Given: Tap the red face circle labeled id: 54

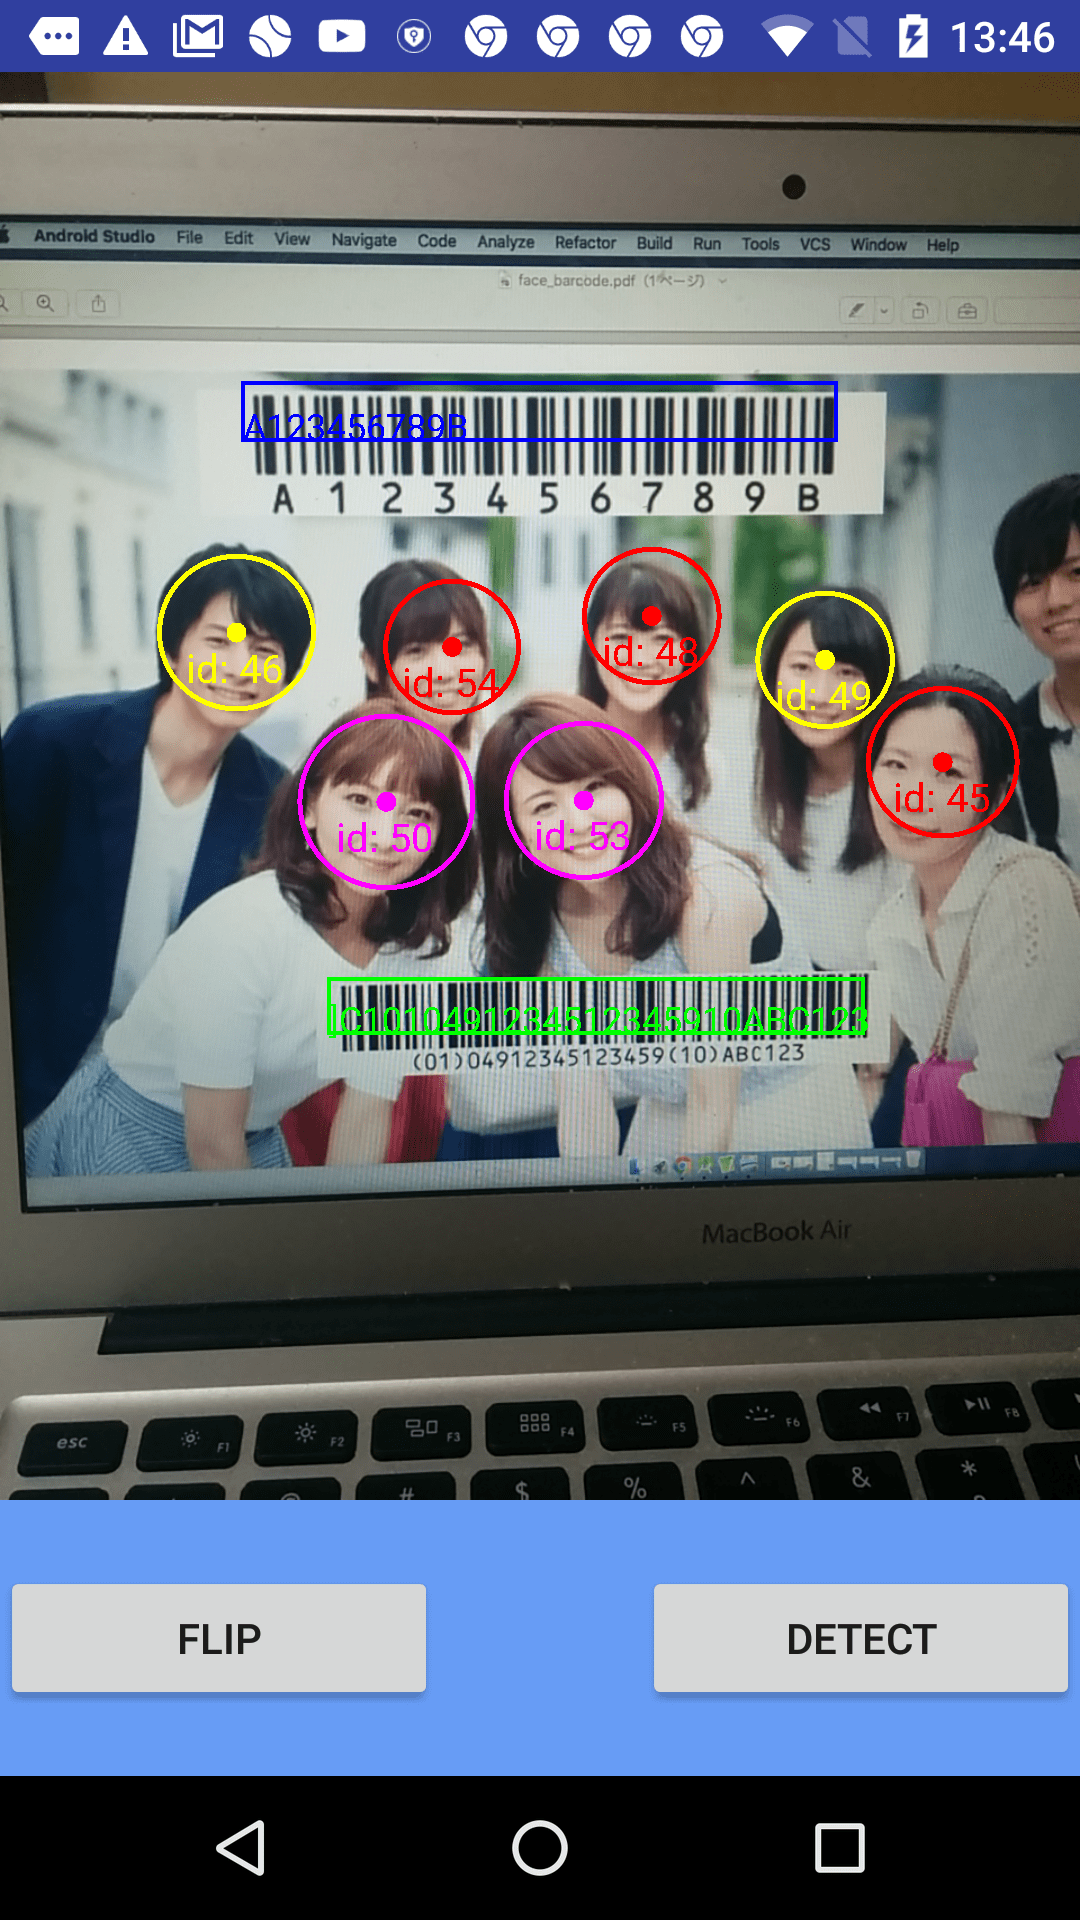Looking at the screenshot, I should 452,647.
